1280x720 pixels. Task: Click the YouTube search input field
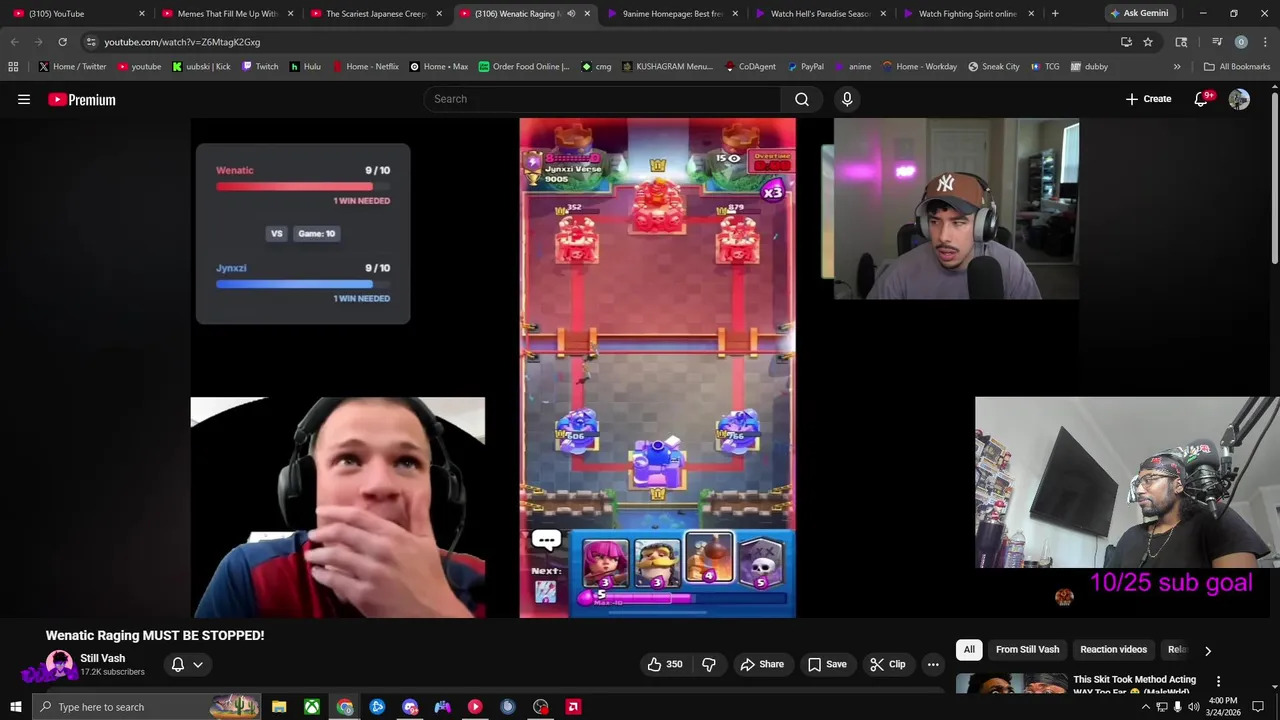(603, 99)
